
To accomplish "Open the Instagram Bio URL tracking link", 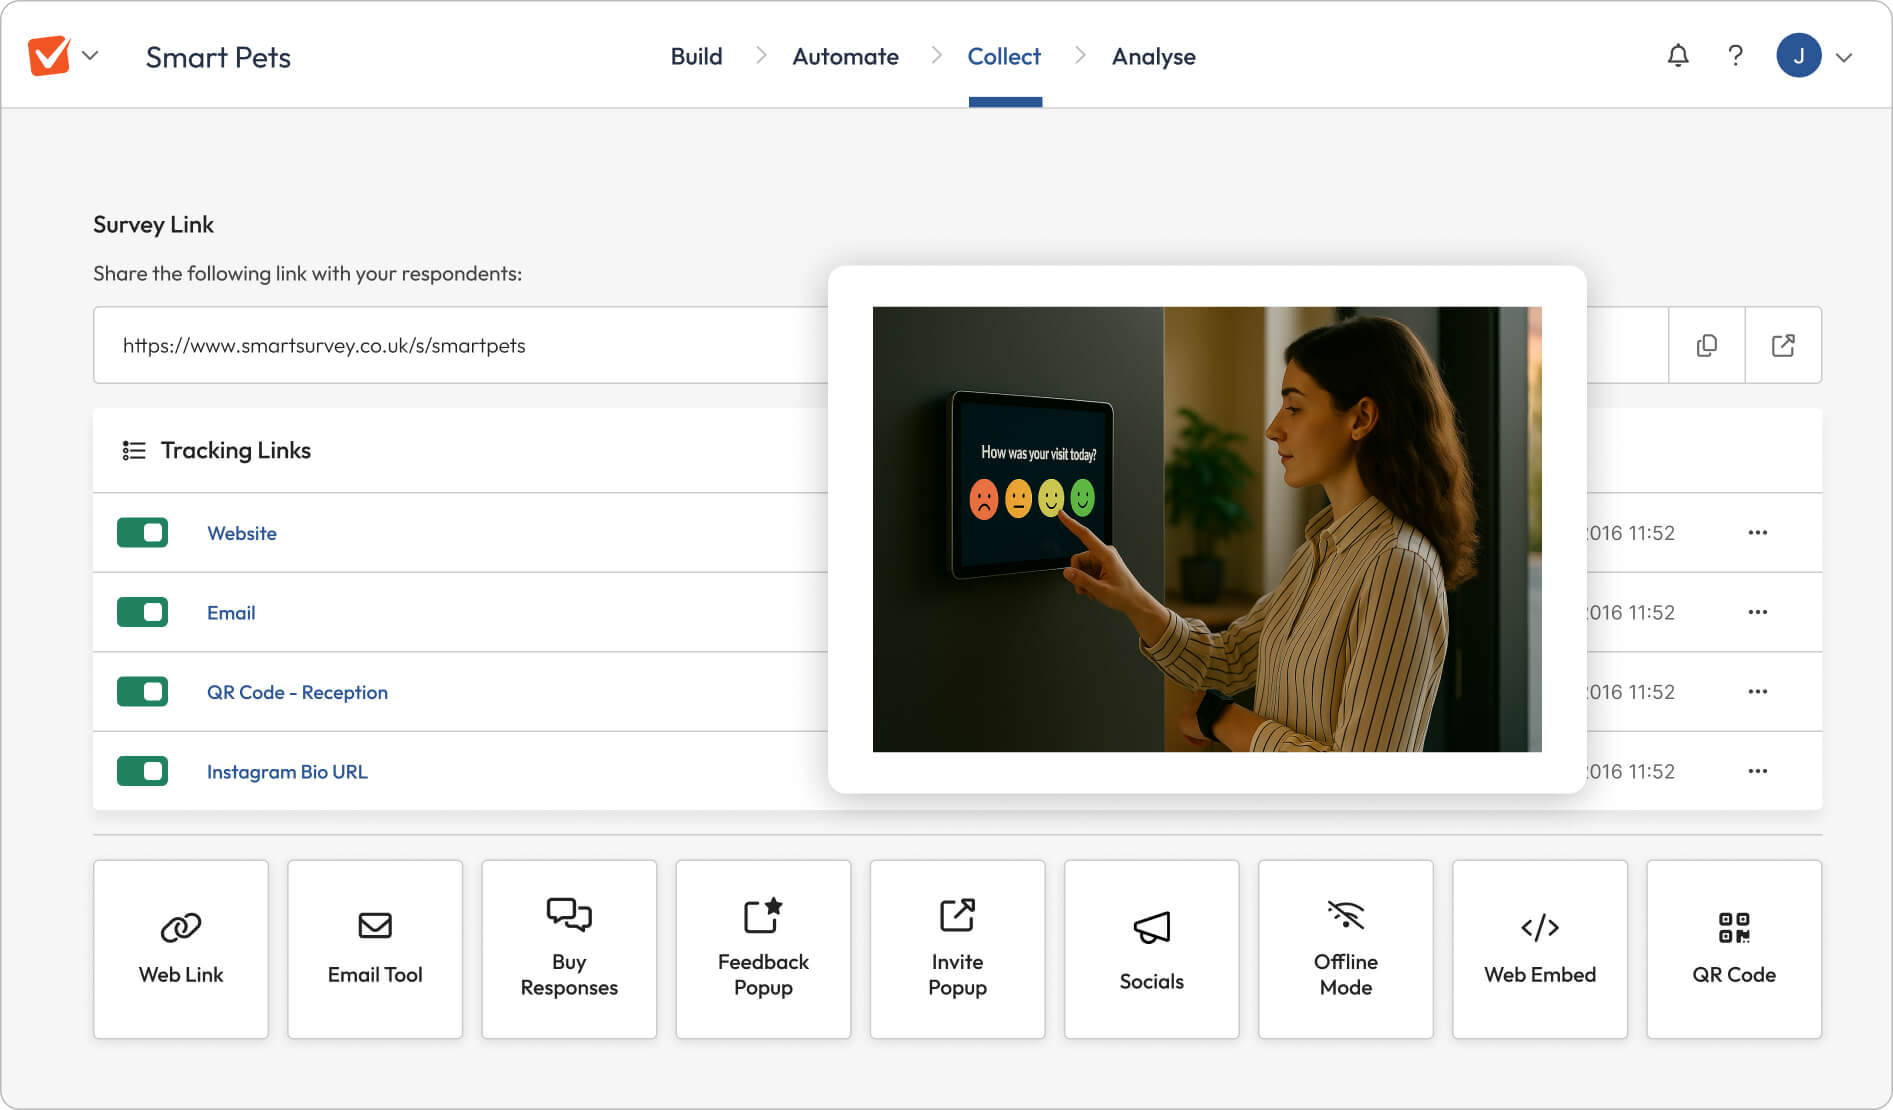I will [x=287, y=772].
